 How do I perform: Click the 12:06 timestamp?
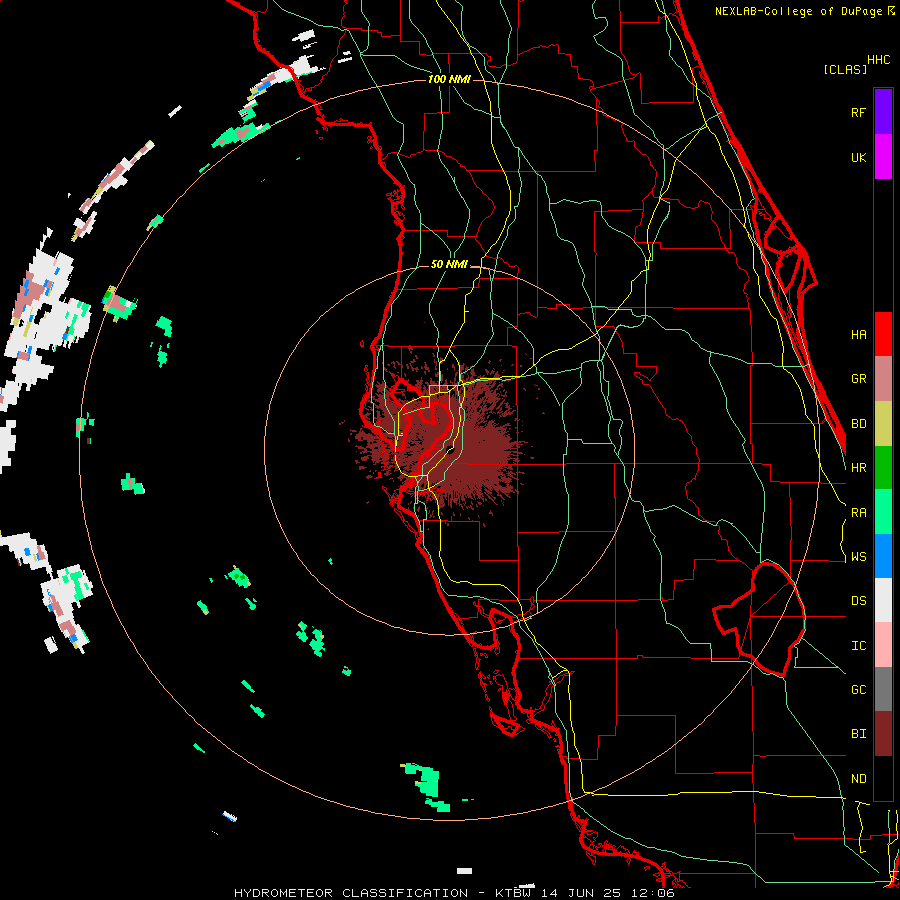pyautogui.click(x=651, y=893)
